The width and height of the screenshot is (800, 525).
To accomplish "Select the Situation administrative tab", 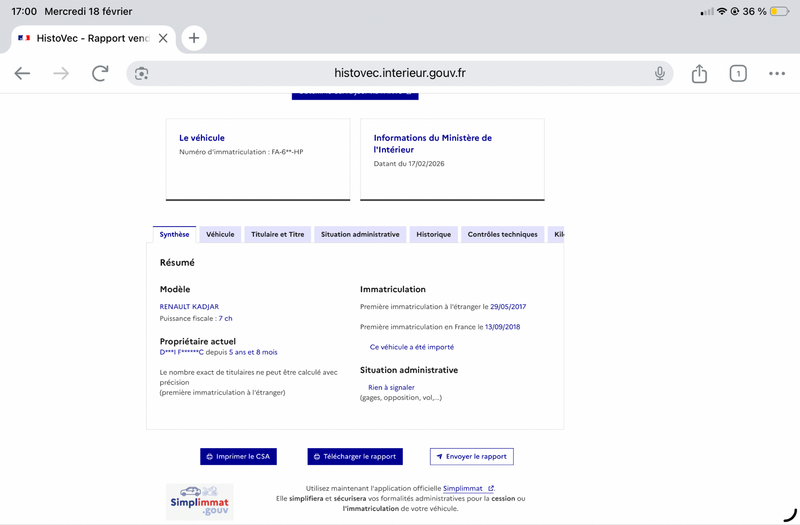I will 360,234.
